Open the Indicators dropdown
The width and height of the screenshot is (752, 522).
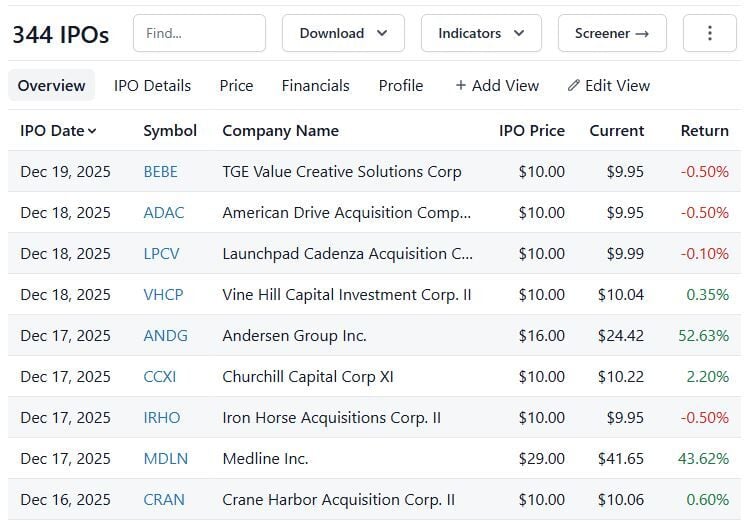(x=481, y=33)
